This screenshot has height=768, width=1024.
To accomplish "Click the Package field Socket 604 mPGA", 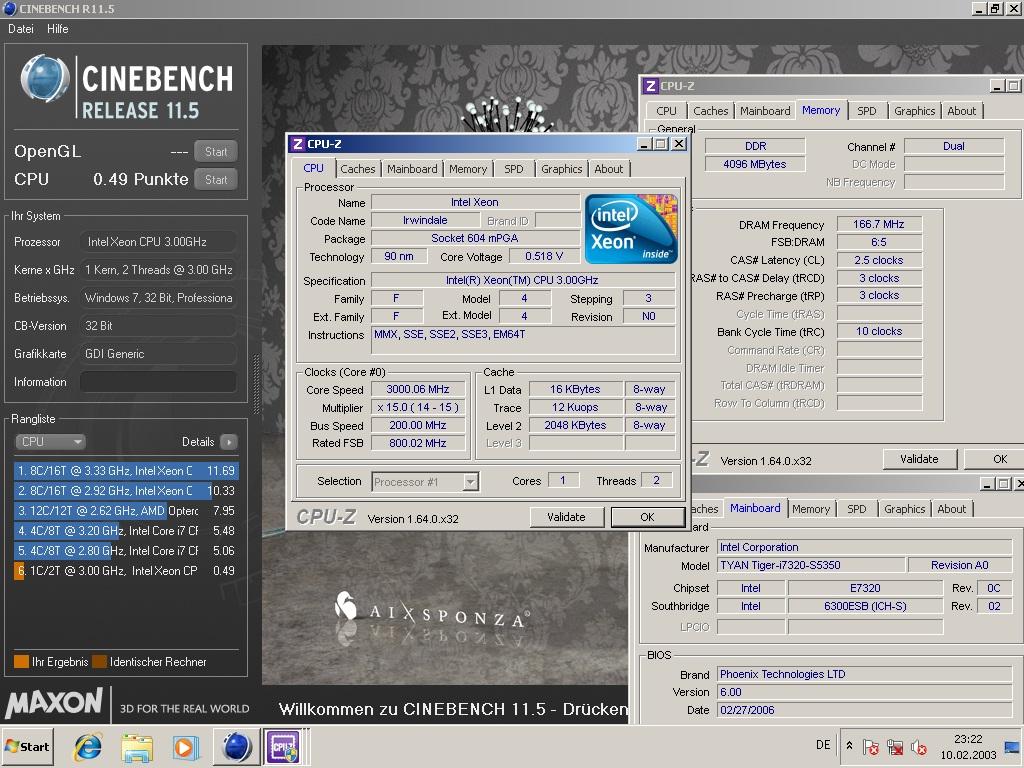I will pyautogui.click(x=475, y=238).
